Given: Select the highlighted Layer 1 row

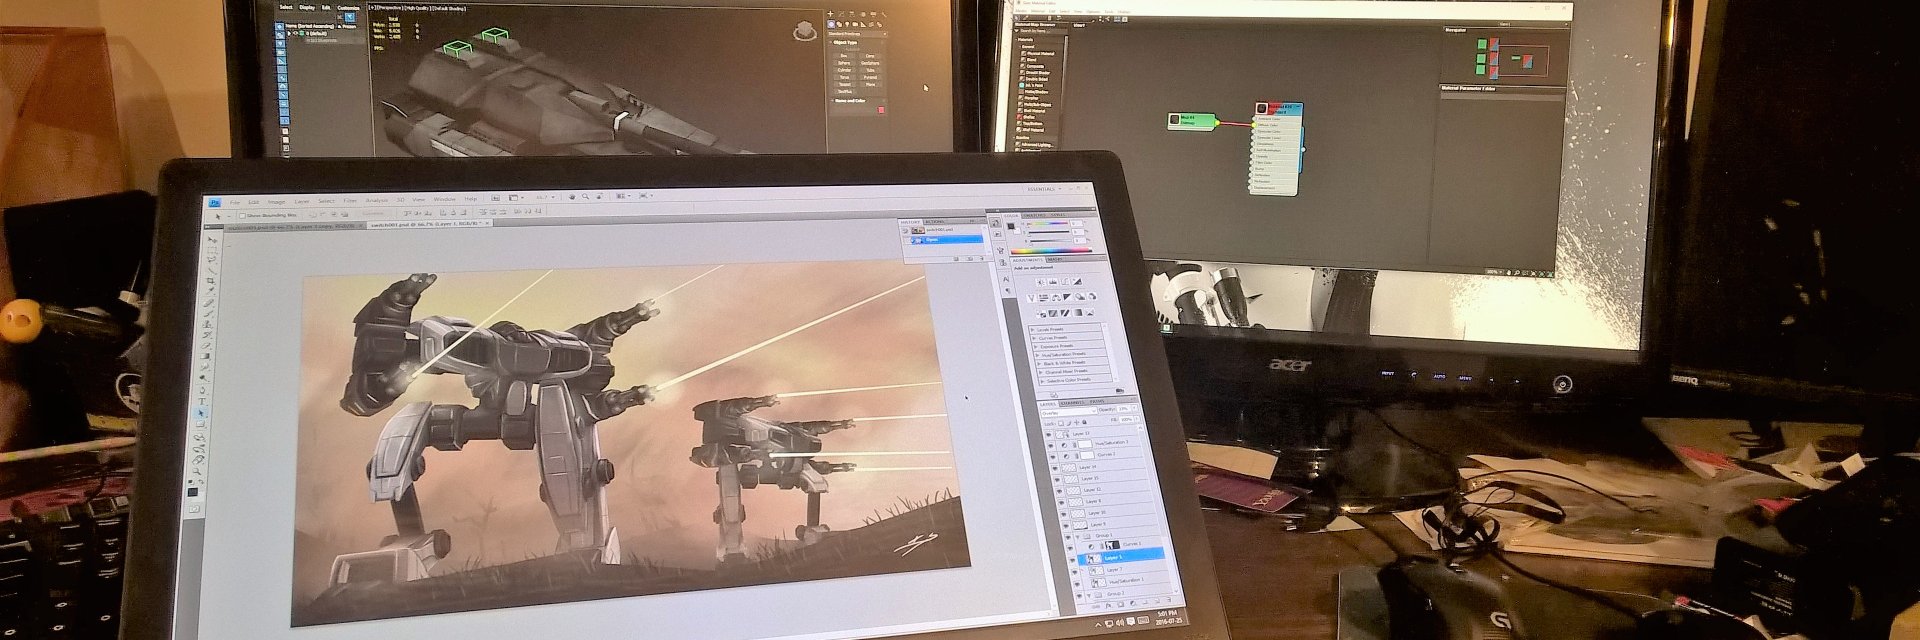Looking at the screenshot, I should click(1120, 558).
